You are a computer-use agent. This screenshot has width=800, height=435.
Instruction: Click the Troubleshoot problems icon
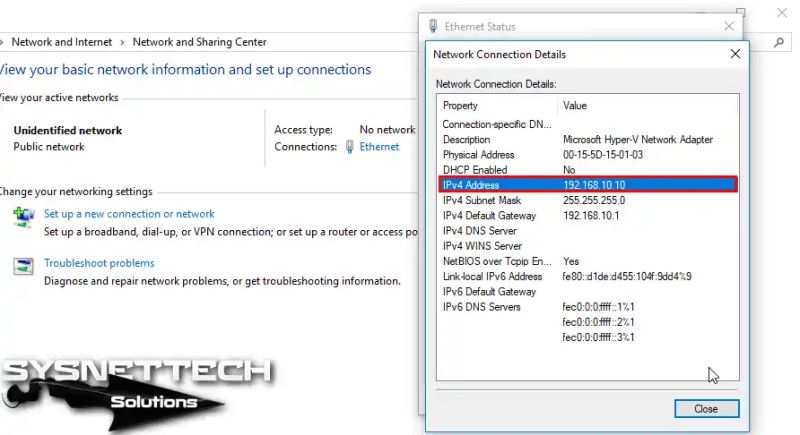(23, 266)
